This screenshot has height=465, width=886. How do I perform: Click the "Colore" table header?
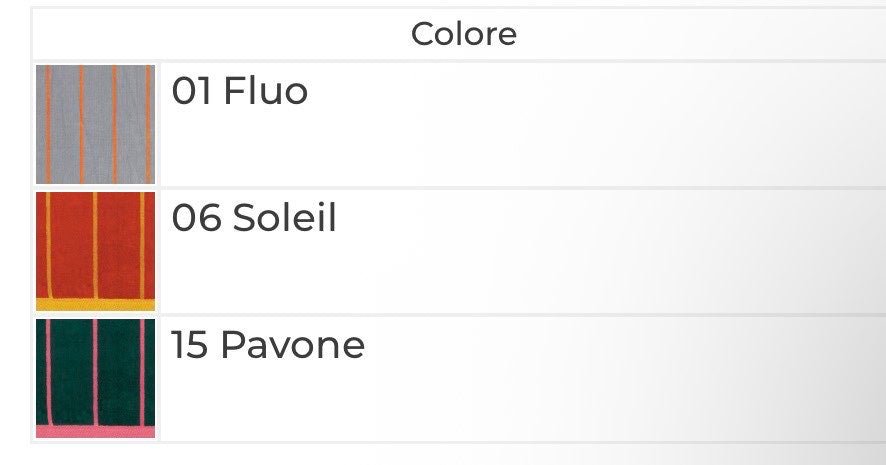(464, 34)
